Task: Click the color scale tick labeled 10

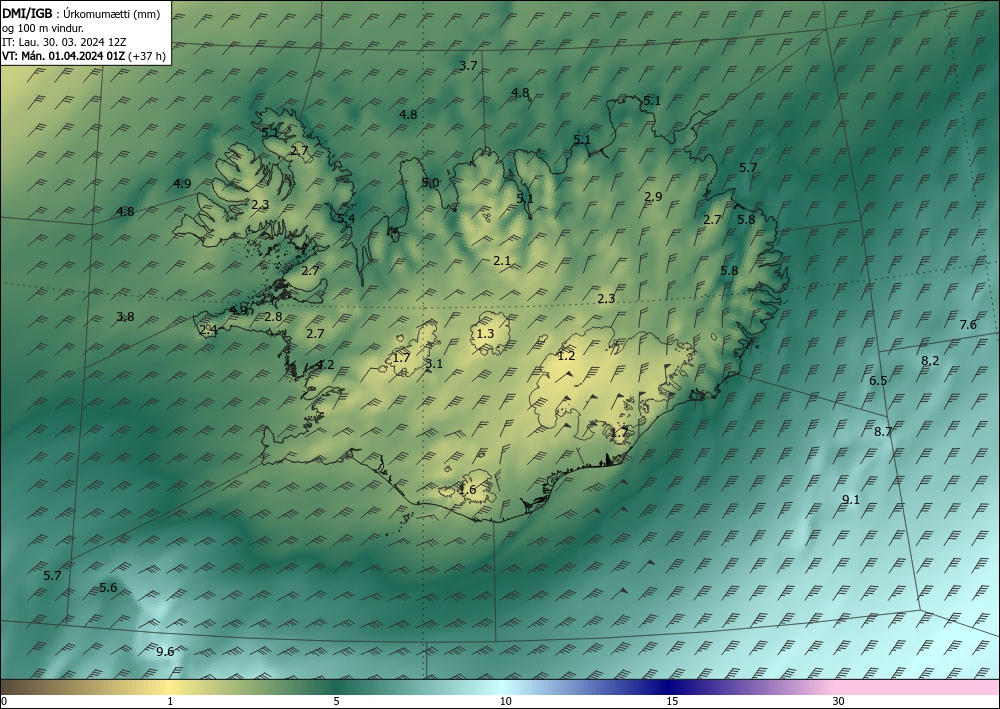Action: click(506, 701)
